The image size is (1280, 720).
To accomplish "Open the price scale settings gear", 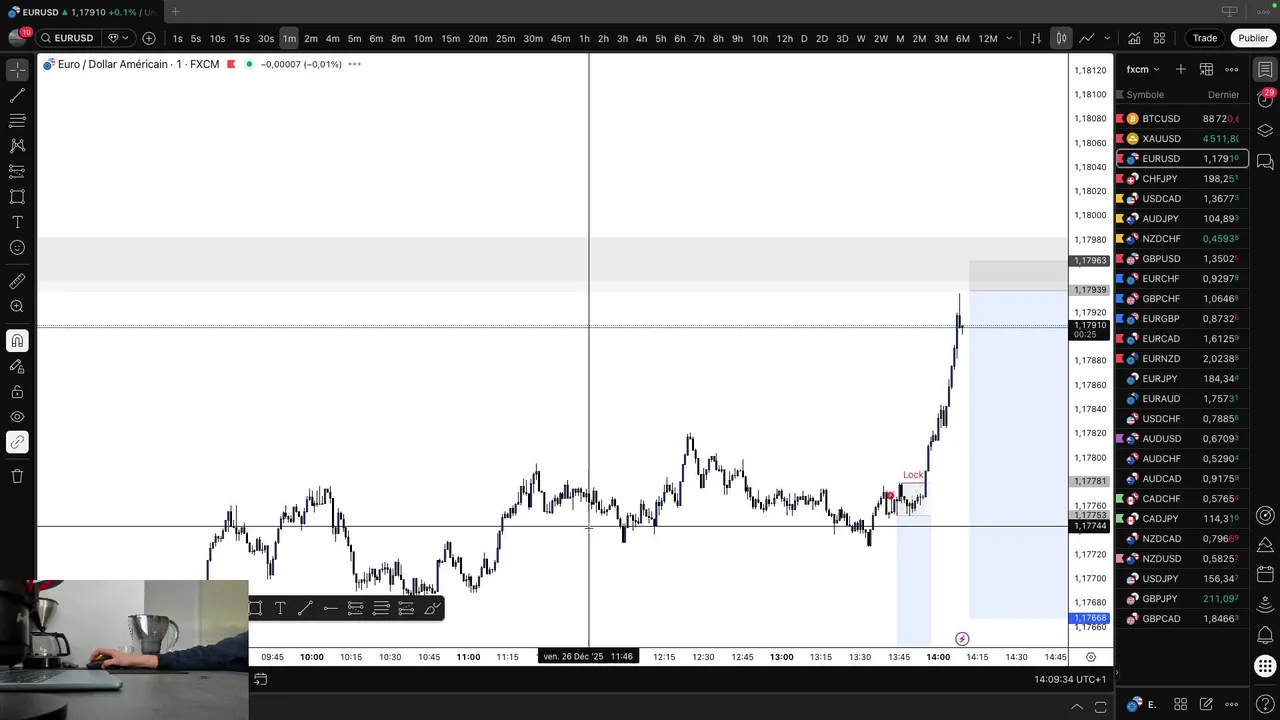I will point(1091,657).
